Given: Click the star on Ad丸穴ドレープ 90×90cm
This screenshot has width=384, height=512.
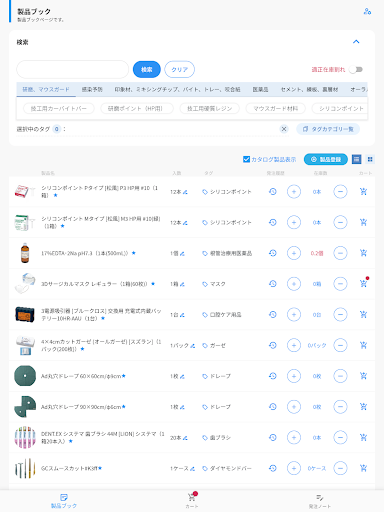Looking at the screenshot, I should (x=124, y=406).
